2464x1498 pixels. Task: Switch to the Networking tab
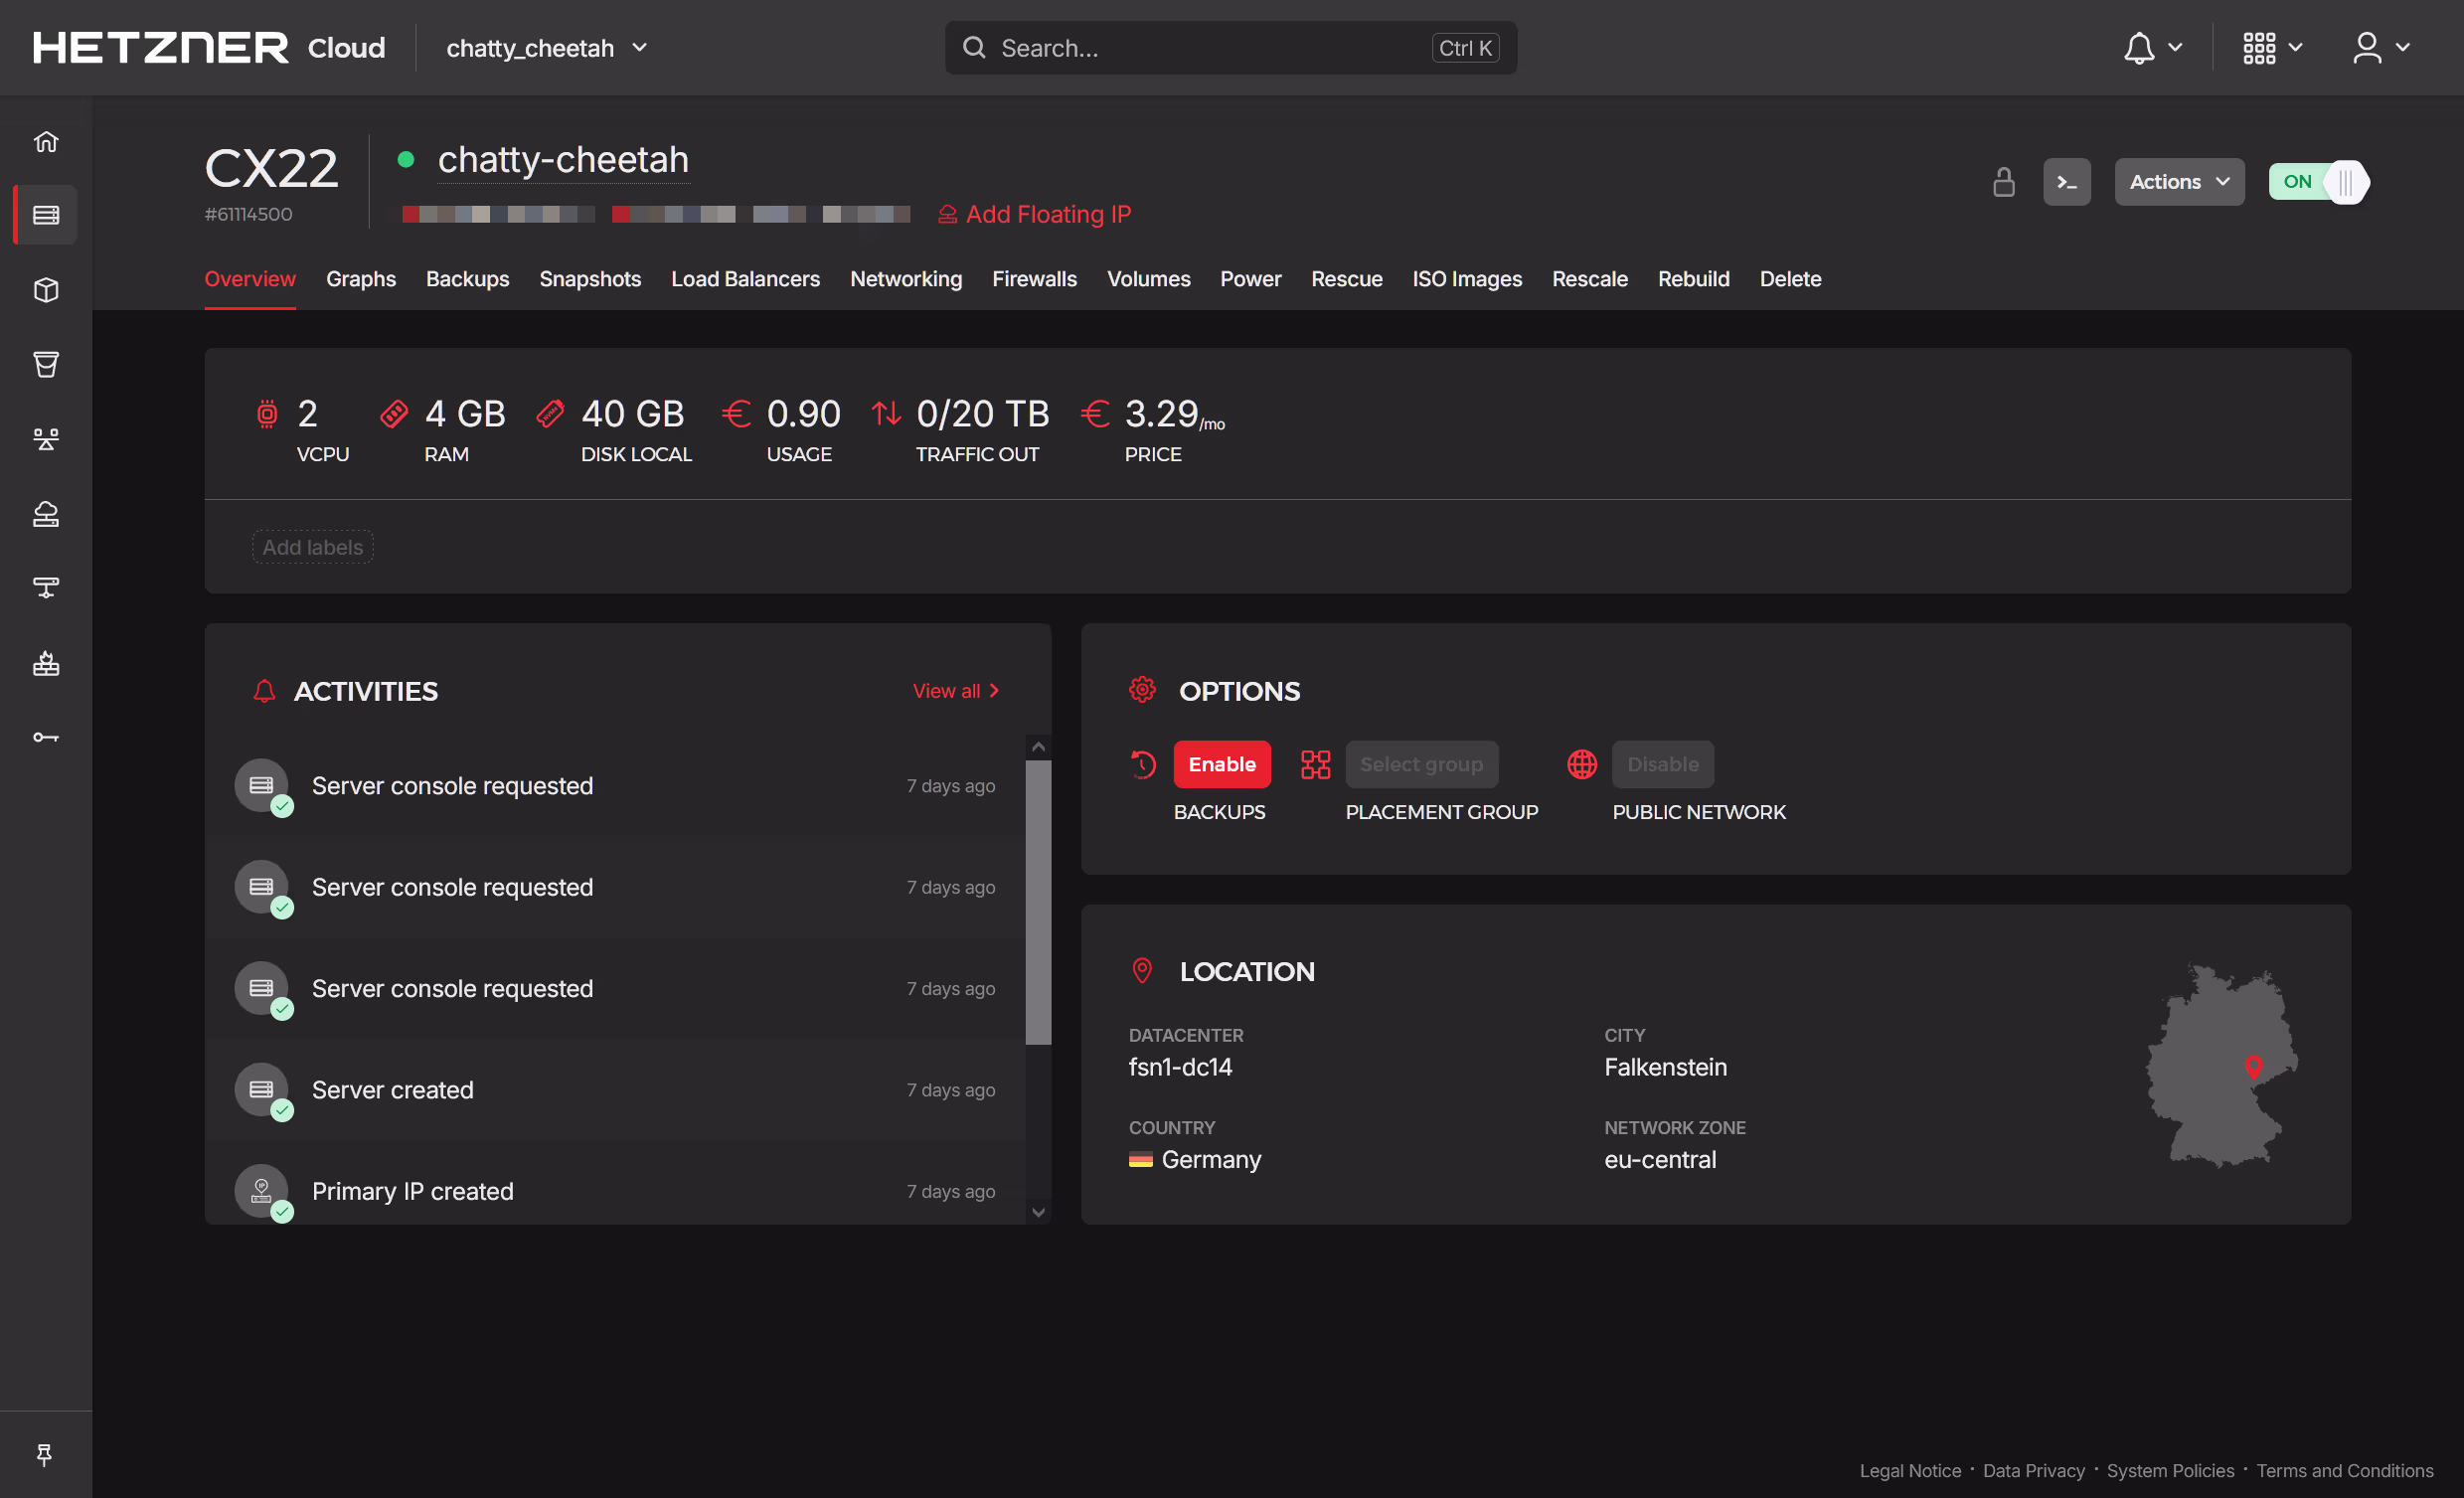tap(905, 279)
